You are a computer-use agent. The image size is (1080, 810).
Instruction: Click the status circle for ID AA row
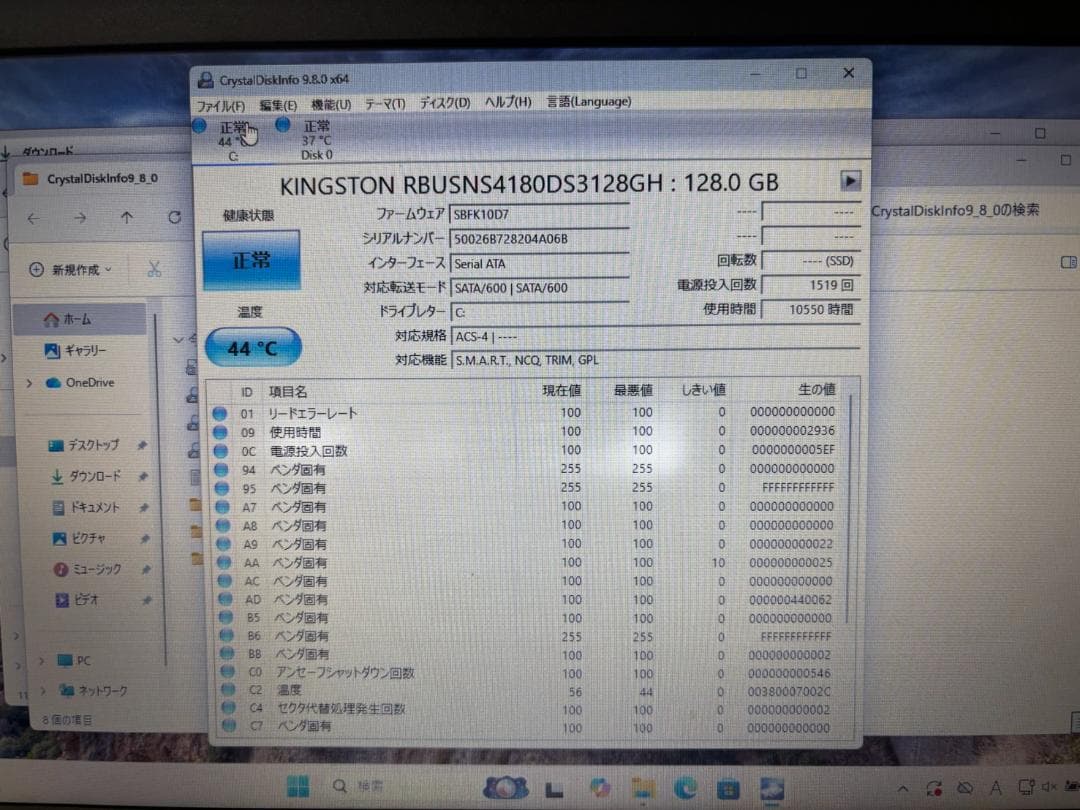(x=224, y=563)
